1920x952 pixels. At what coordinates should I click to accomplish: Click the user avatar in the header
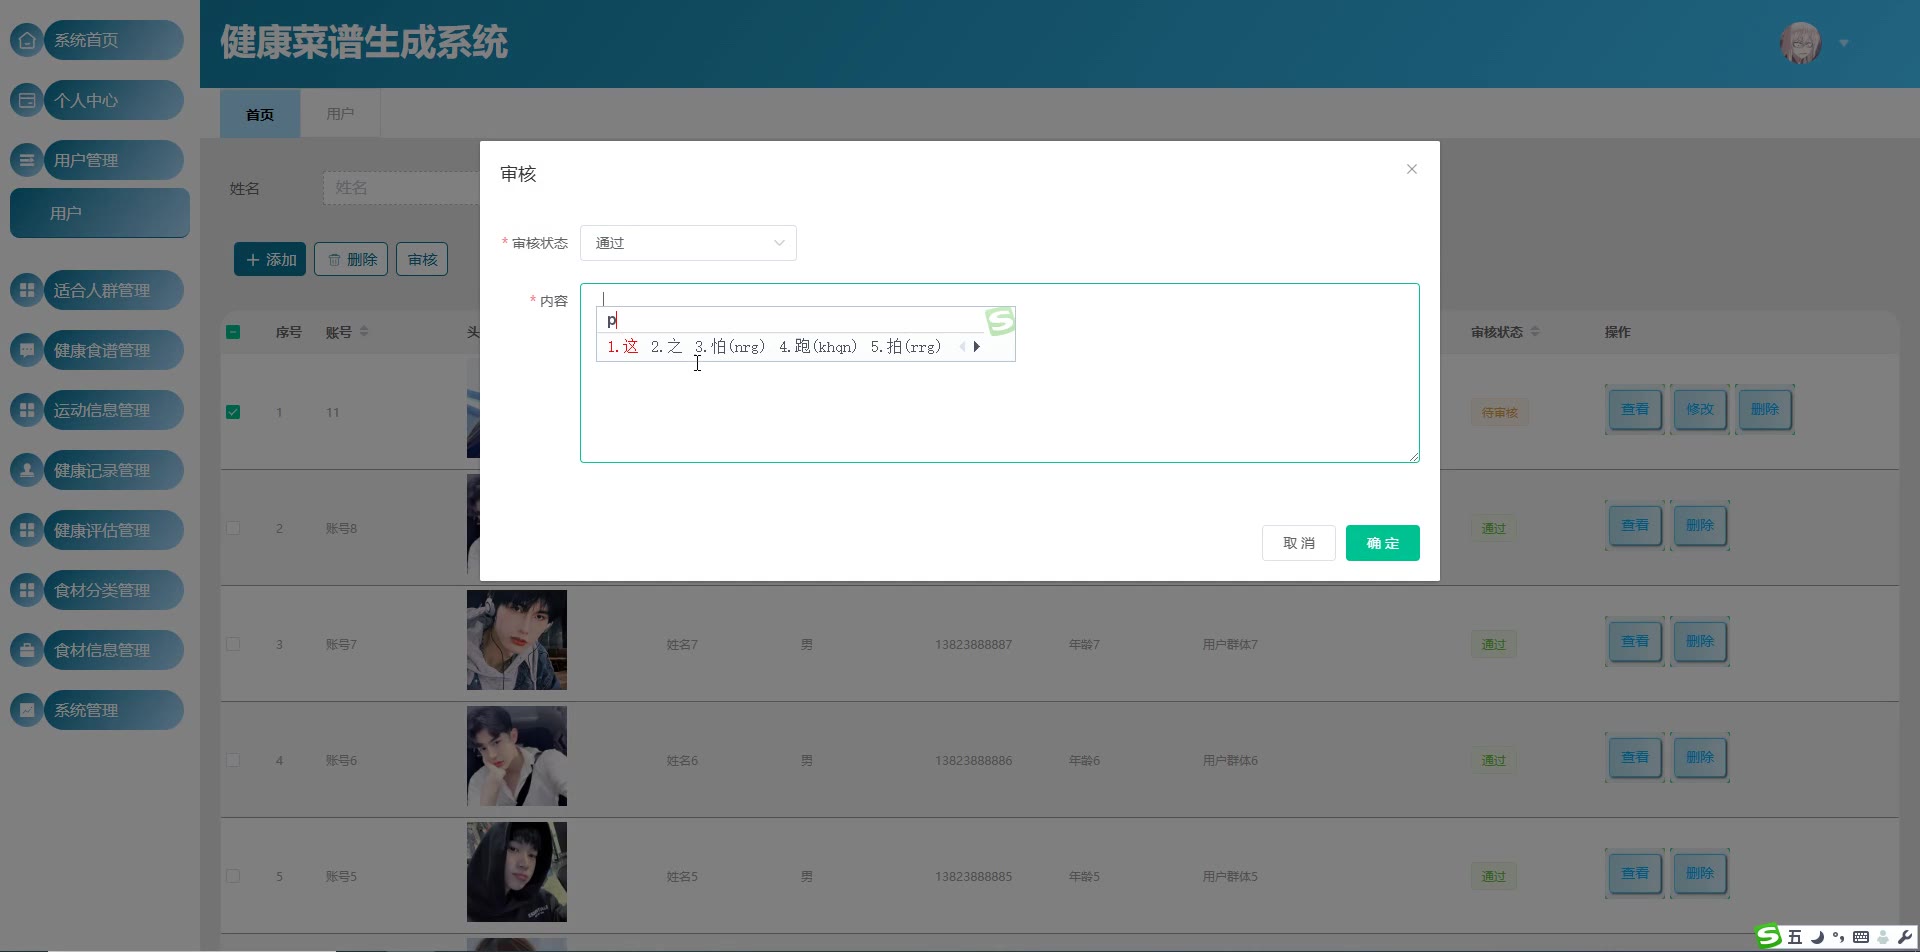(1801, 43)
